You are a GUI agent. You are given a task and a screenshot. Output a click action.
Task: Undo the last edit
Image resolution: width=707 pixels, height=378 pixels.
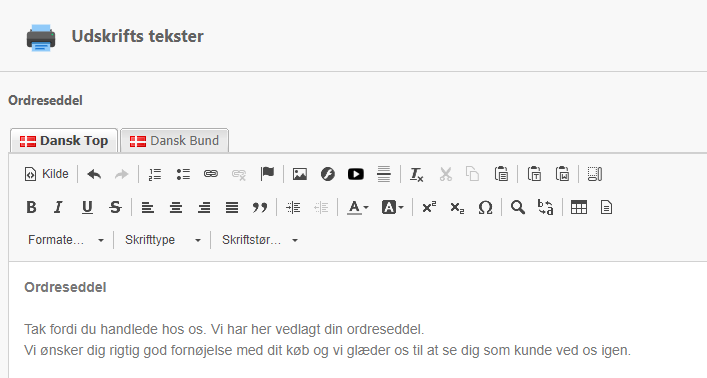tap(94, 174)
